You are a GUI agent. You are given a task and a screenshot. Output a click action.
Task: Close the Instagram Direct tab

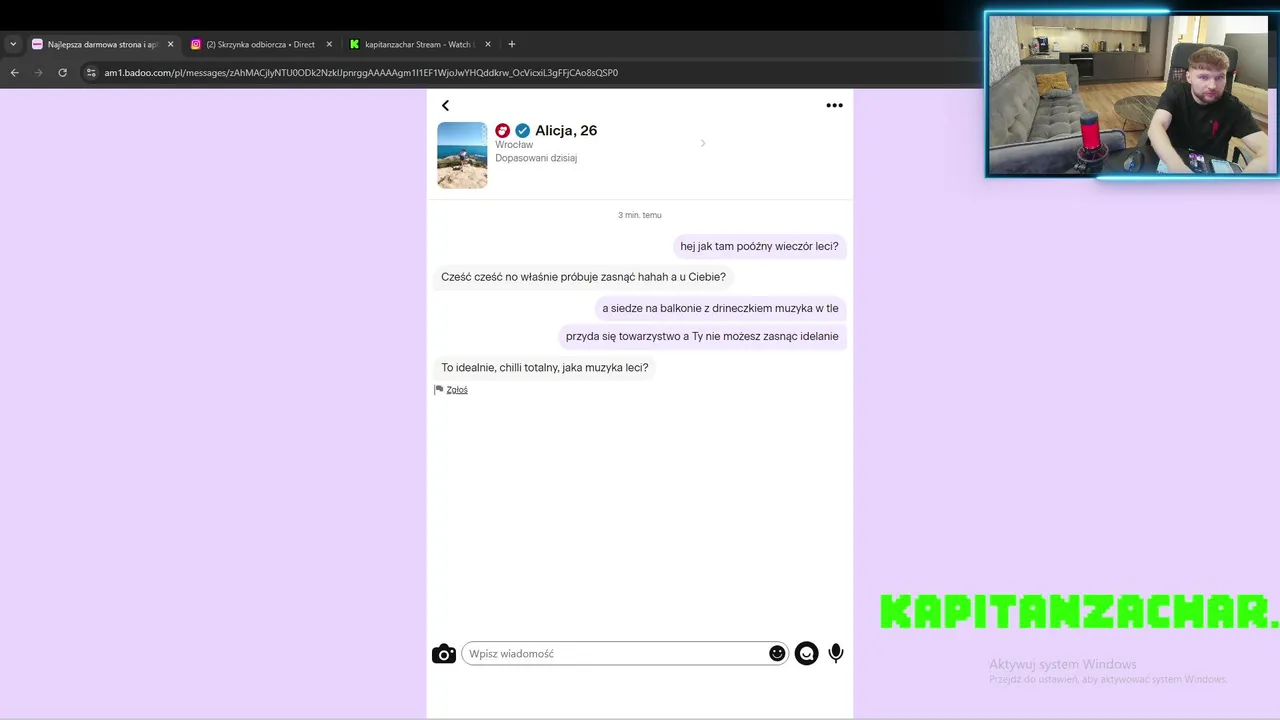coord(329,44)
